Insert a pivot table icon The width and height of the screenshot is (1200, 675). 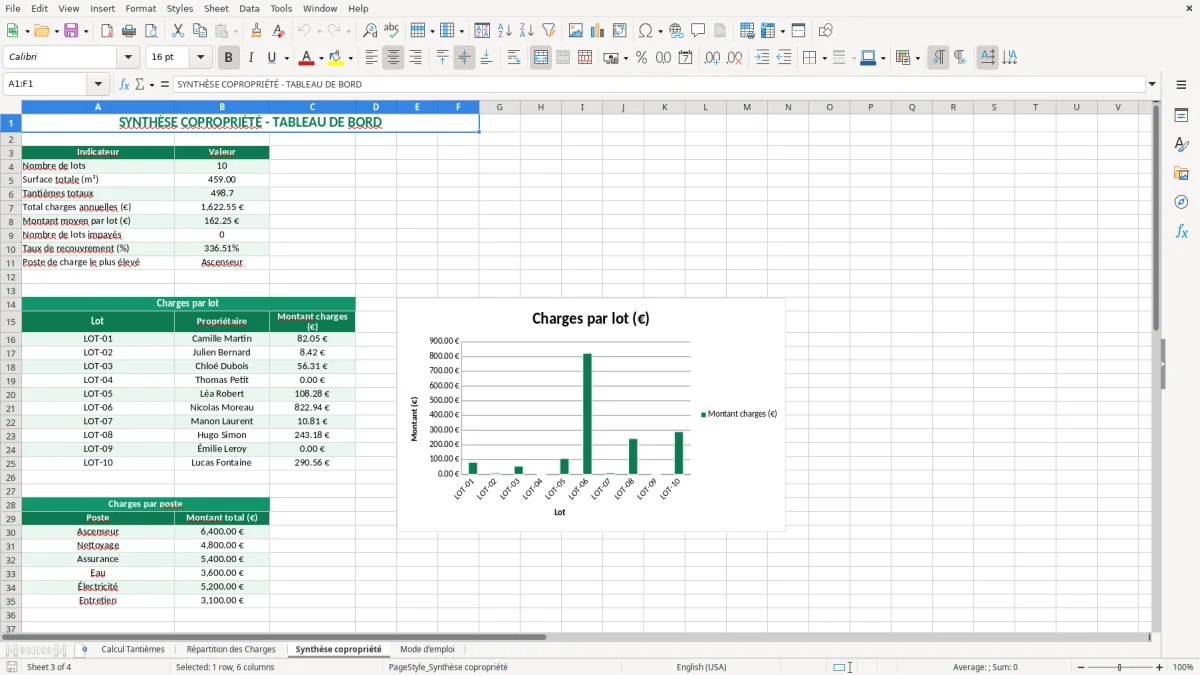620,31
